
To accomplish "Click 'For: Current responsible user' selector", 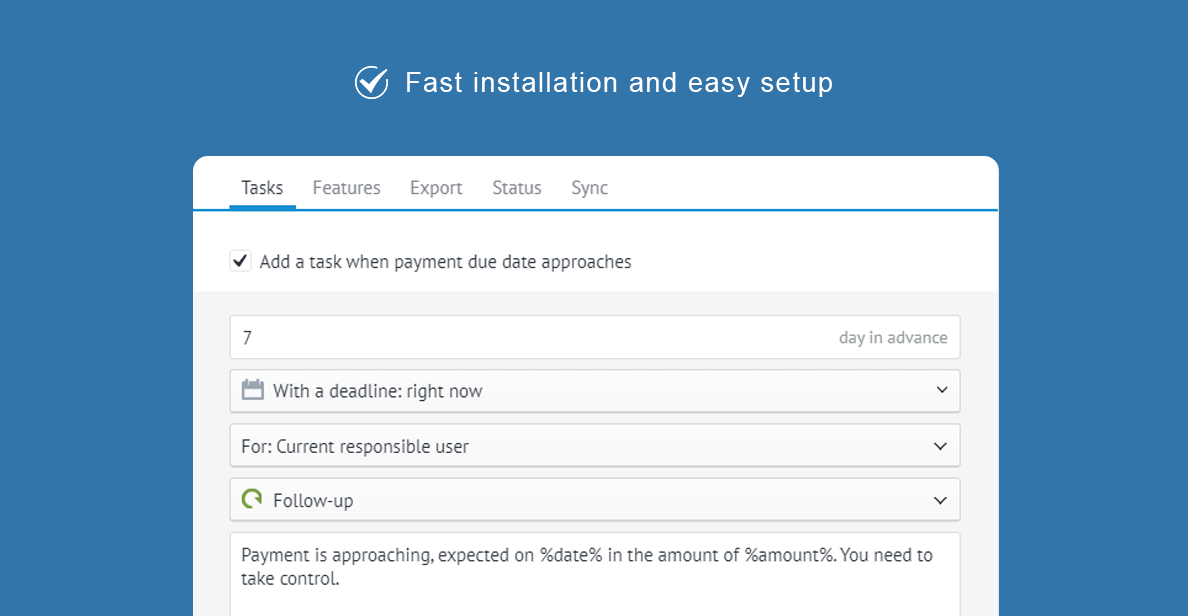I will click(x=355, y=446).
